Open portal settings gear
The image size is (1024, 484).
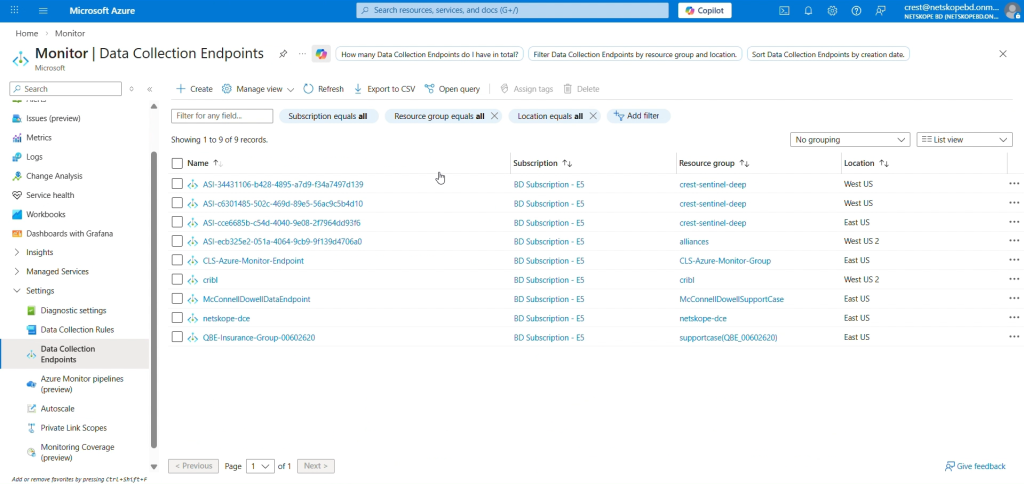832,10
